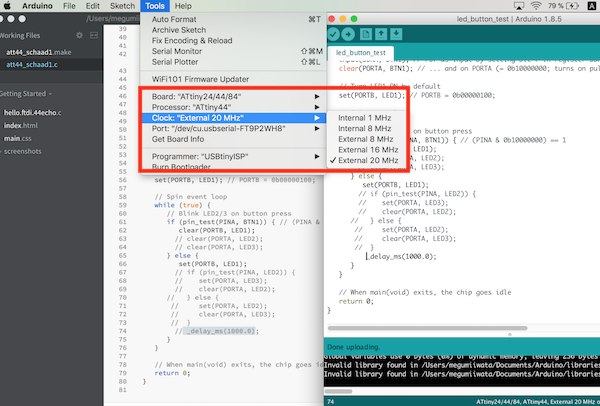
Task: Open hello.ftdi.44echo.c file
Action: (33, 113)
